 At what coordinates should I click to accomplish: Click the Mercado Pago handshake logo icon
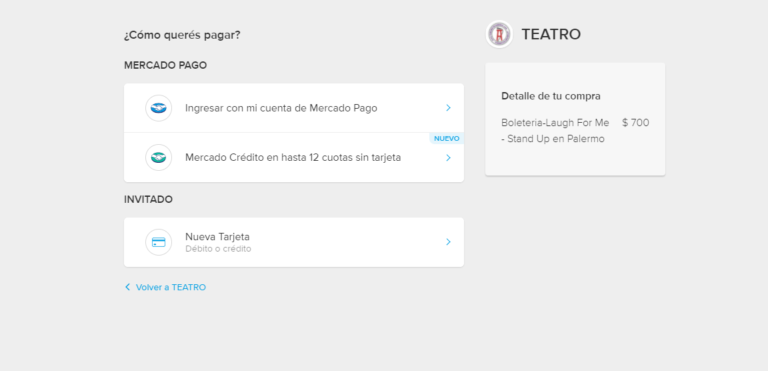158,108
